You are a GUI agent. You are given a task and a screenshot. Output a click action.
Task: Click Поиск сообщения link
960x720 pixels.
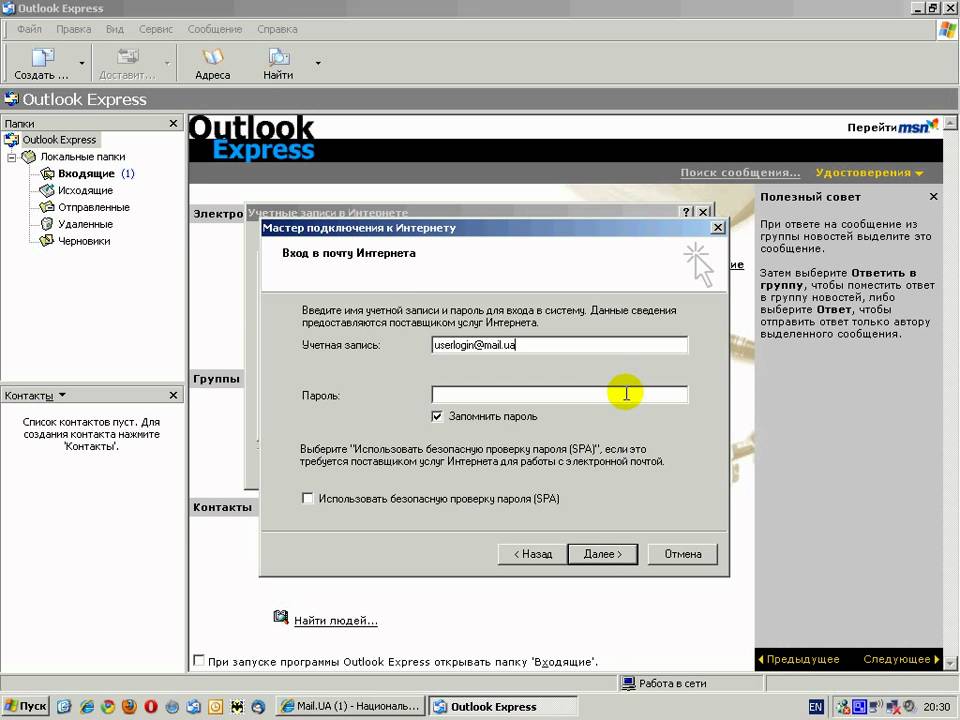(740, 173)
